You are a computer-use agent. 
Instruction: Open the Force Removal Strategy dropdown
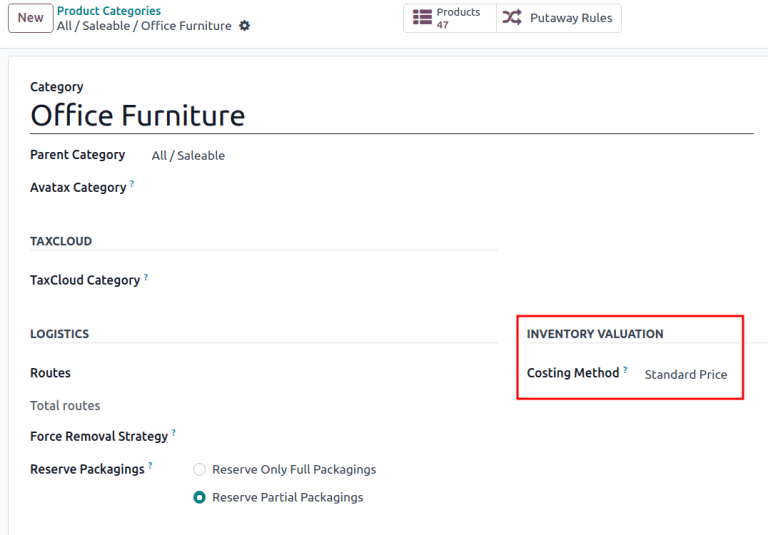(330, 437)
